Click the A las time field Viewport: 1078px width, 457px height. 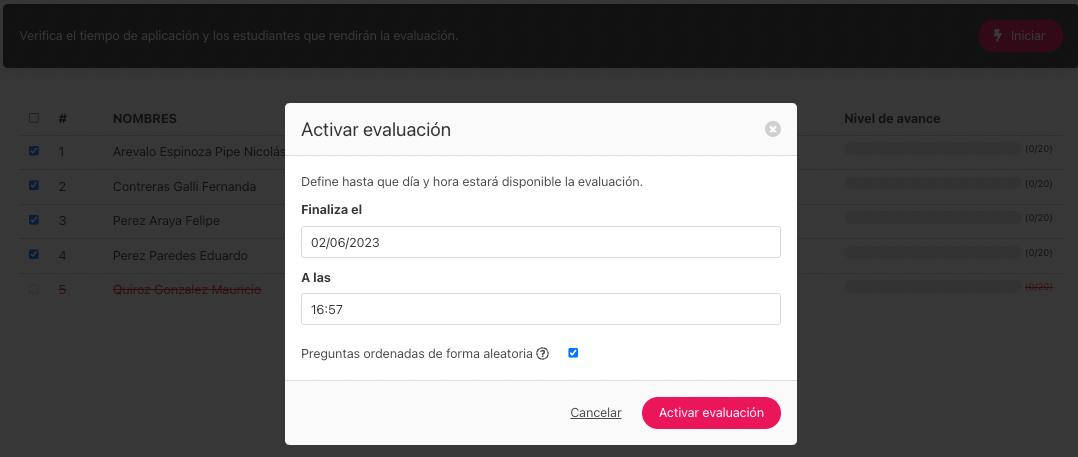tap(540, 309)
